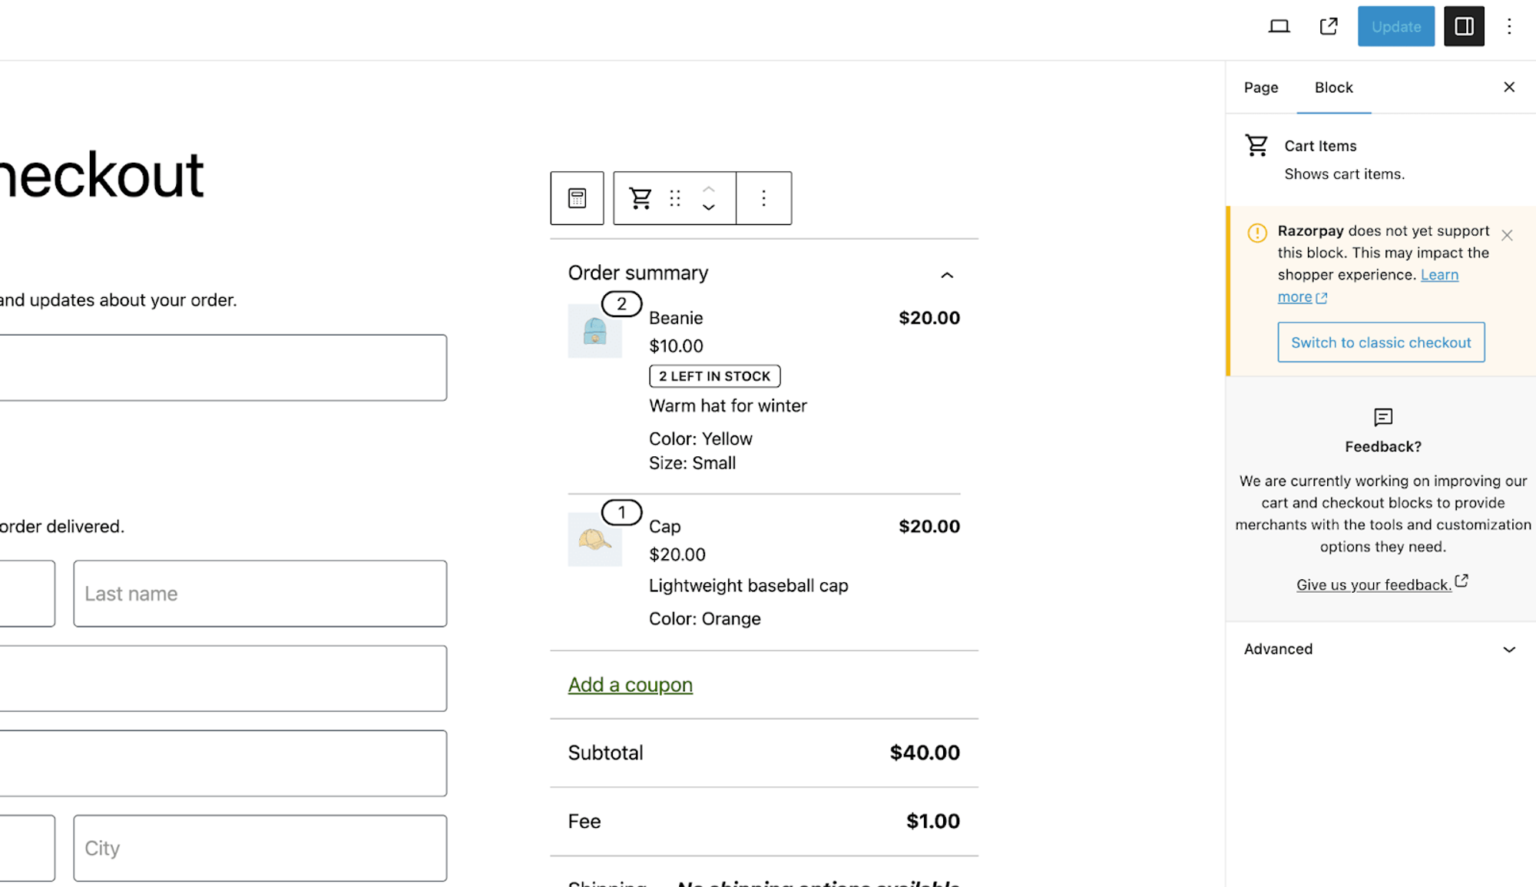The width and height of the screenshot is (1536, 887).
Task: Grab the block drag handle icon
Action: pyautogui.click(x=674, y=198)
